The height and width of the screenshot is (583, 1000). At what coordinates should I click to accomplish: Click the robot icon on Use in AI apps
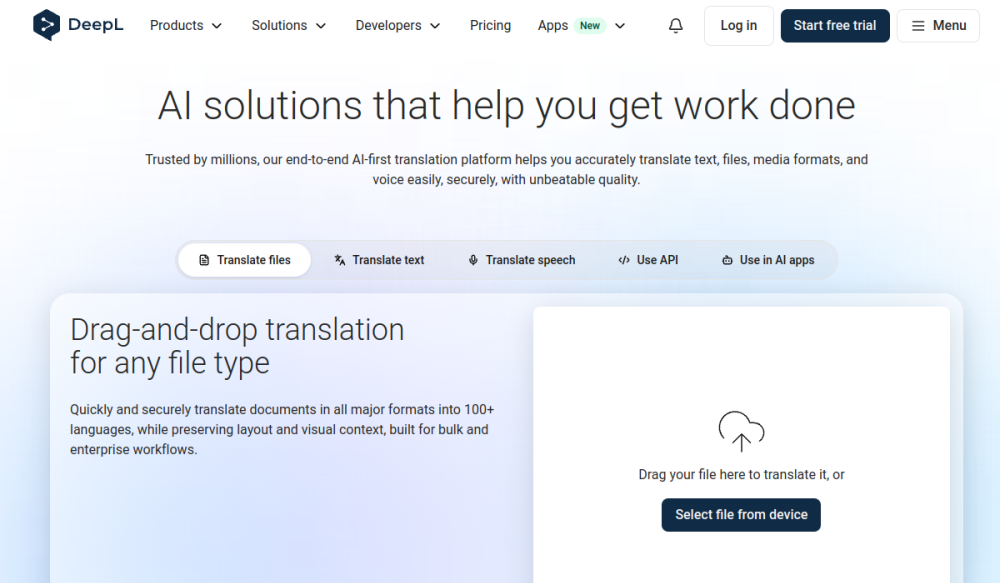point(727,260)
